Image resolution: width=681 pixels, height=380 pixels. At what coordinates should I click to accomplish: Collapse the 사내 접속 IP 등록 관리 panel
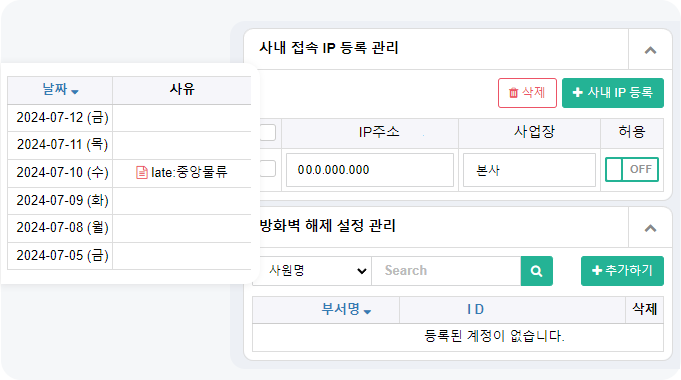coord(650,50)
